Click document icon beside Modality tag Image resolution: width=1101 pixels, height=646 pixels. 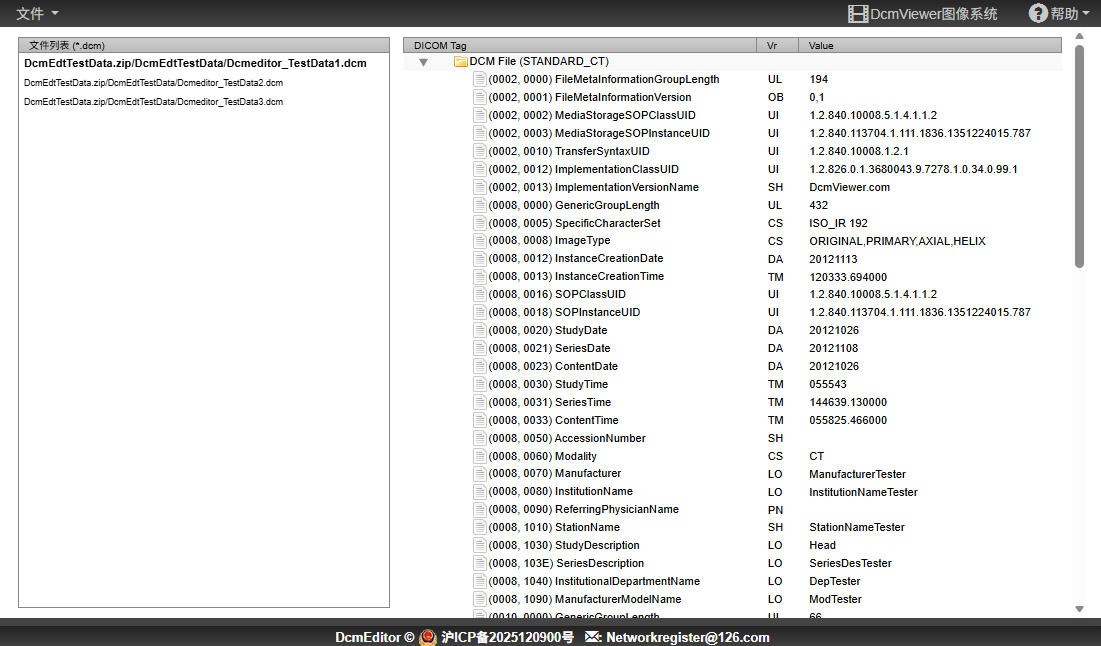tap(480, 456)
